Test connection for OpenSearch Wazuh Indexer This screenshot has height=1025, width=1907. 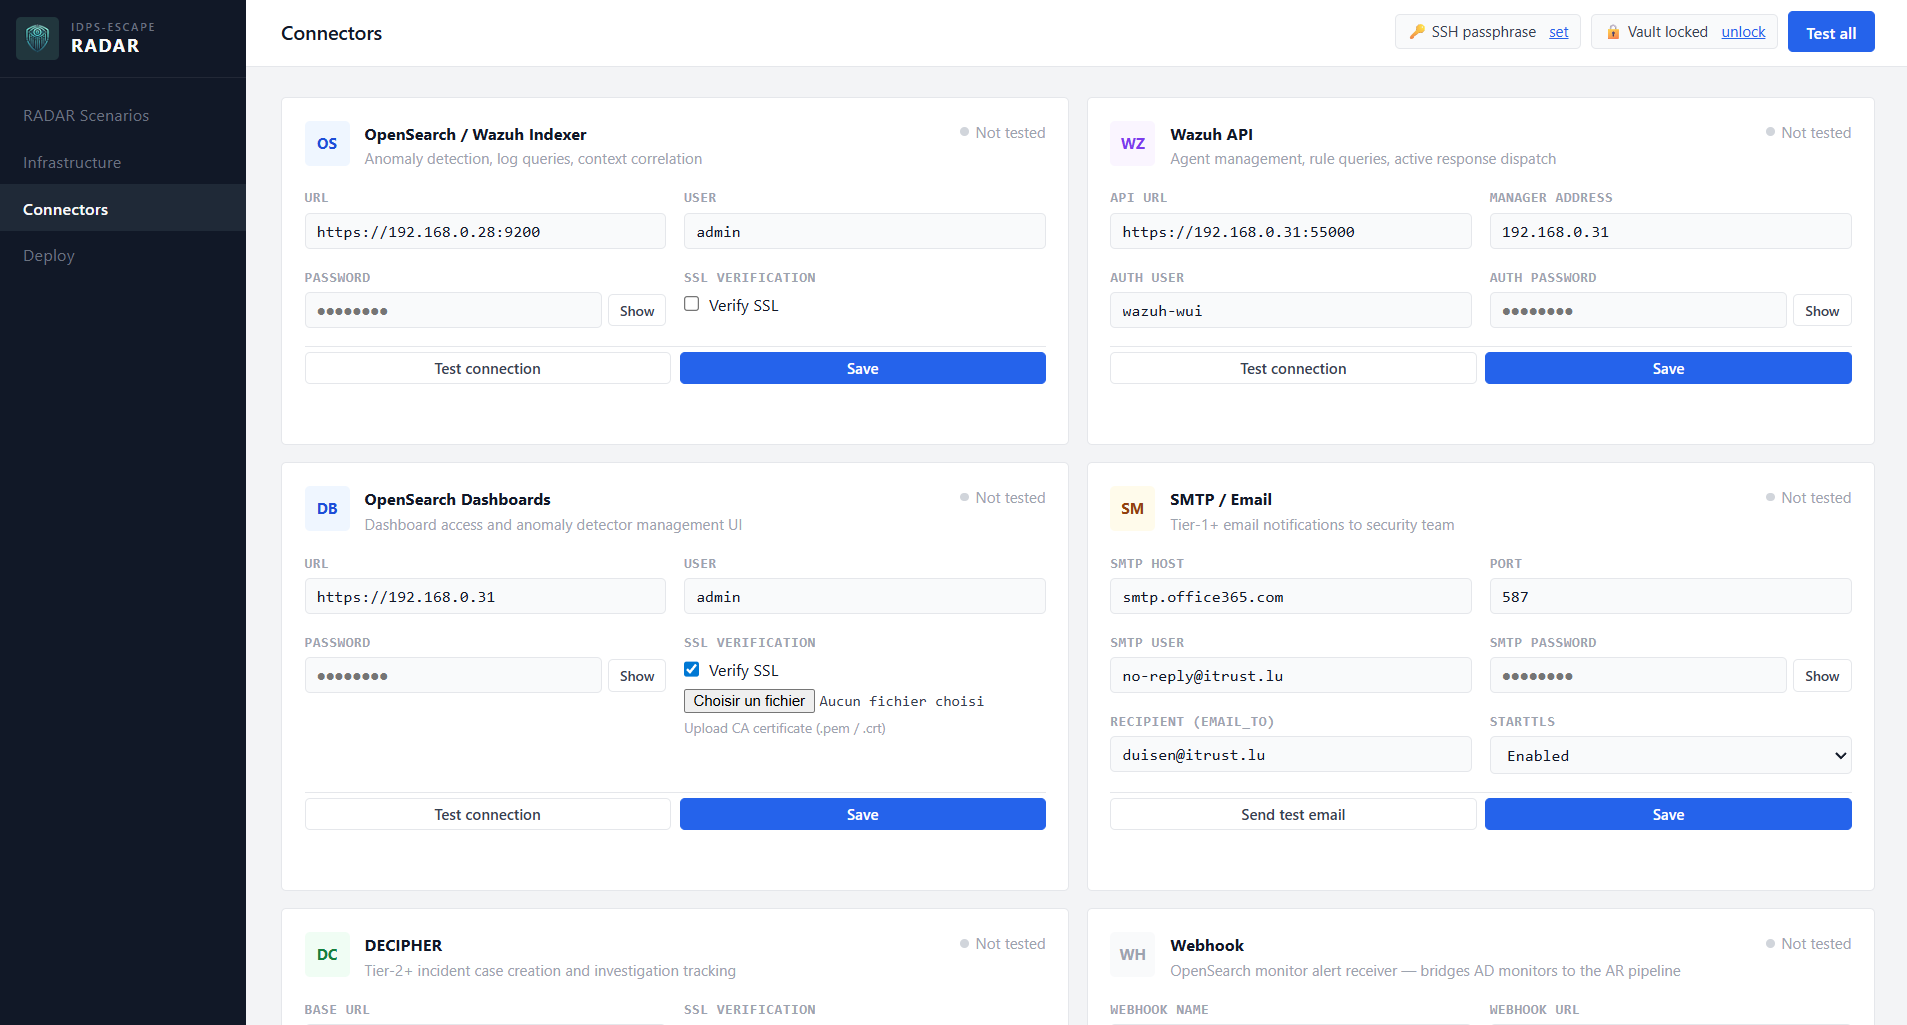(487, 368)
